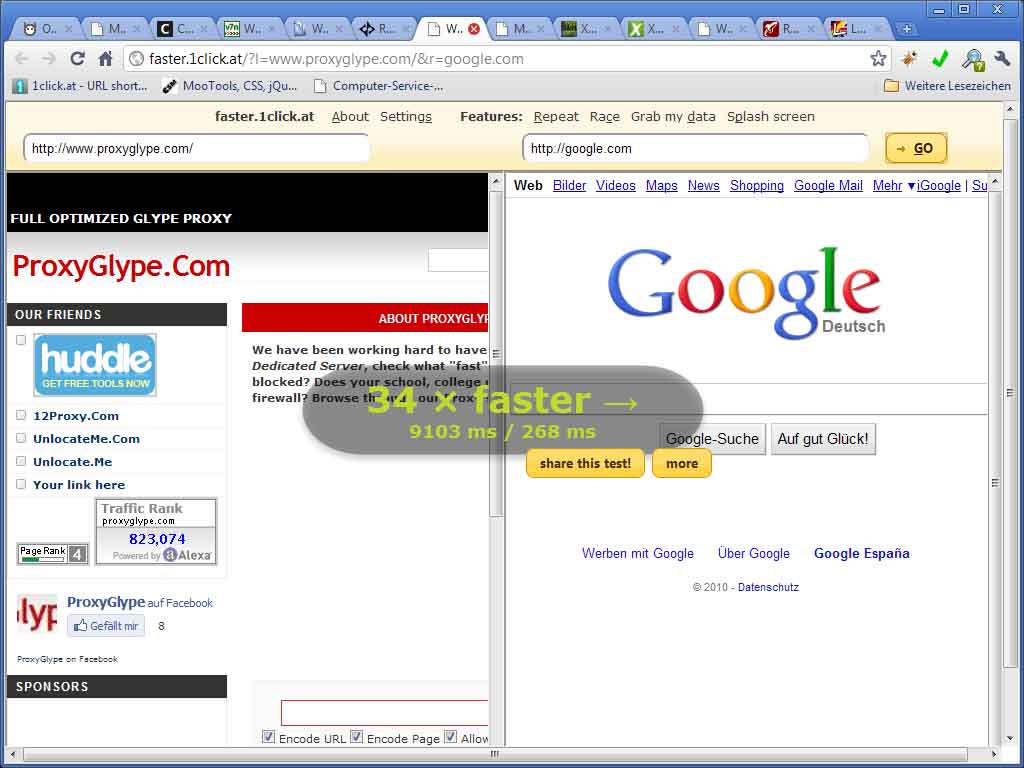Image resolution: width=1024 pixels, height=768 pixels.
Task: Click the red-bordered proxy URL input box
Action: 385,712
